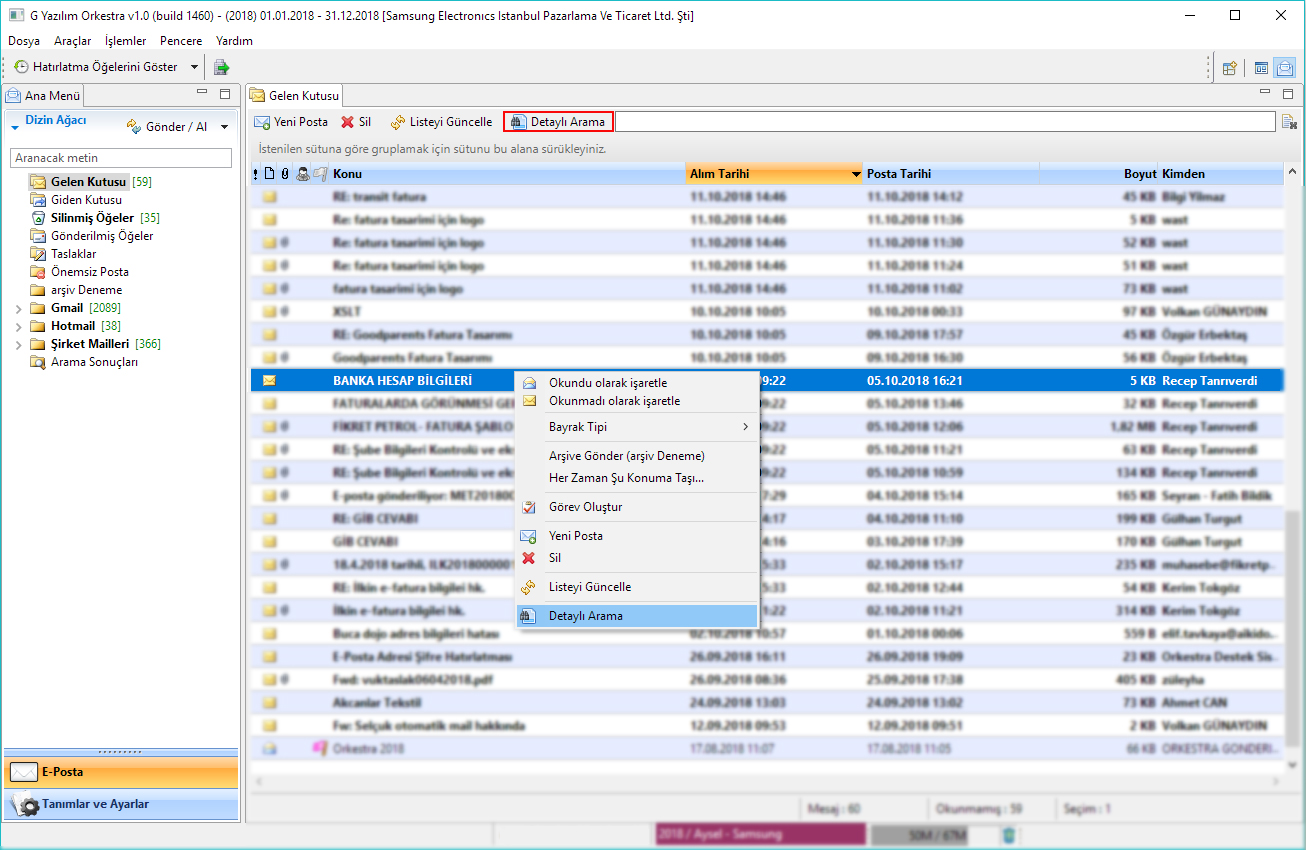Choose Okunmadı olarak işaretle in context menu
This screenshot has height=850, width=1306.
(x=637, y=401)
